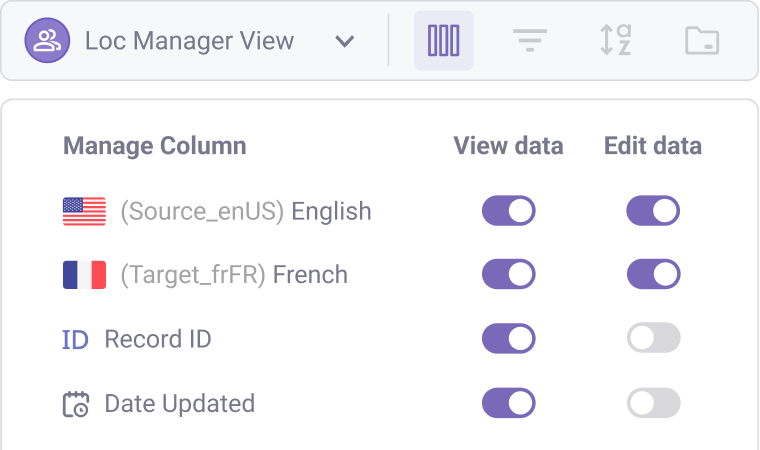Toggle View data for Date Updated
760x450 pixels.
(x=508, y=403)
